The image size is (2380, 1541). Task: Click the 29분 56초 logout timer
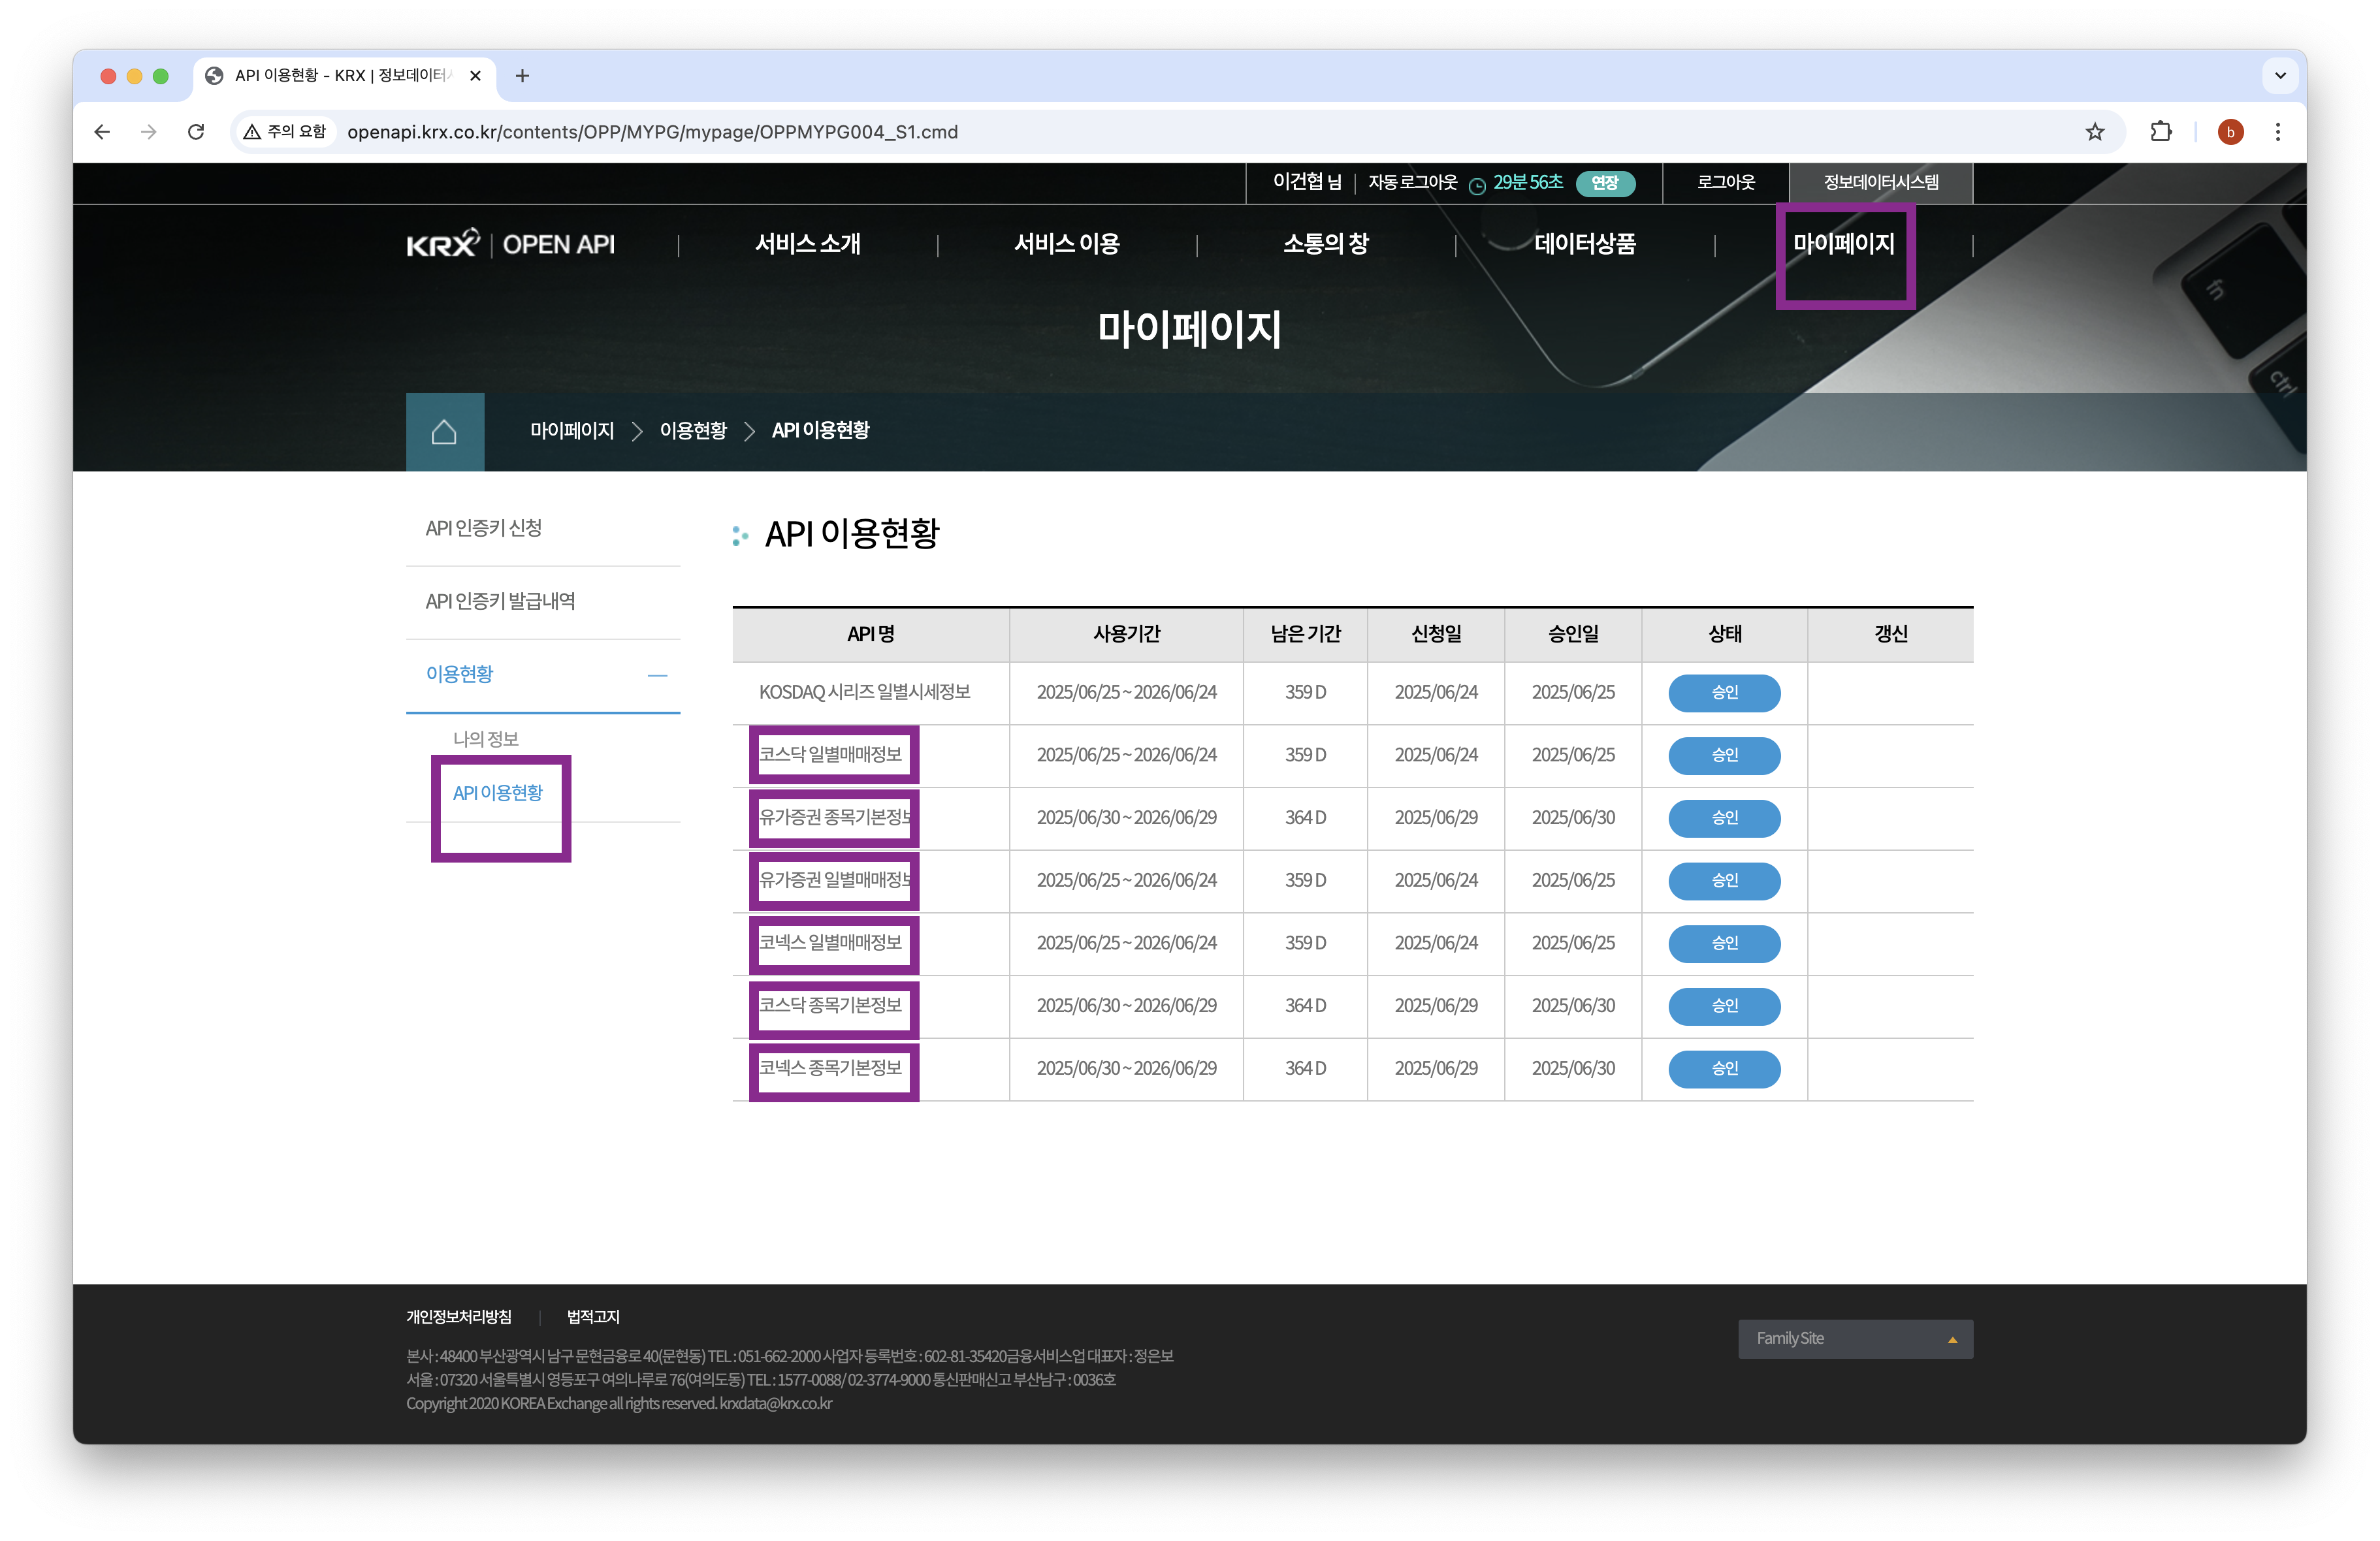(x=1527, y=182)
